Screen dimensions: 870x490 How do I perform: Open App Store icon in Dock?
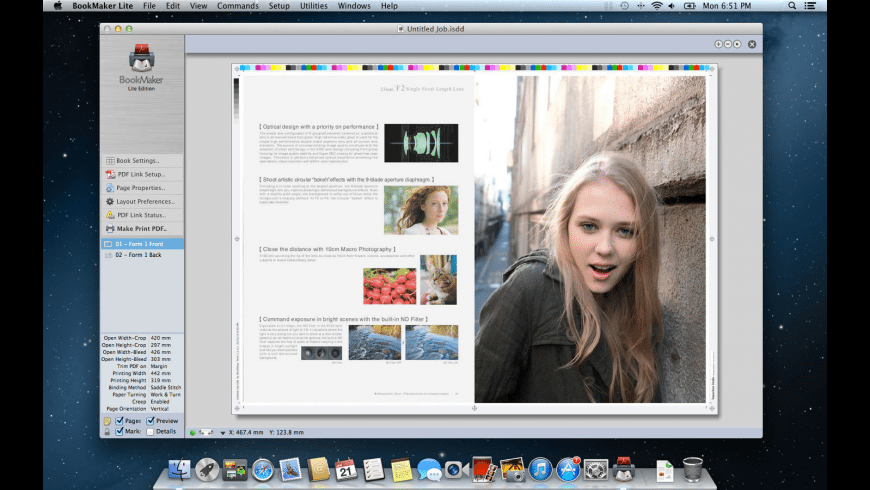(568, 470)
